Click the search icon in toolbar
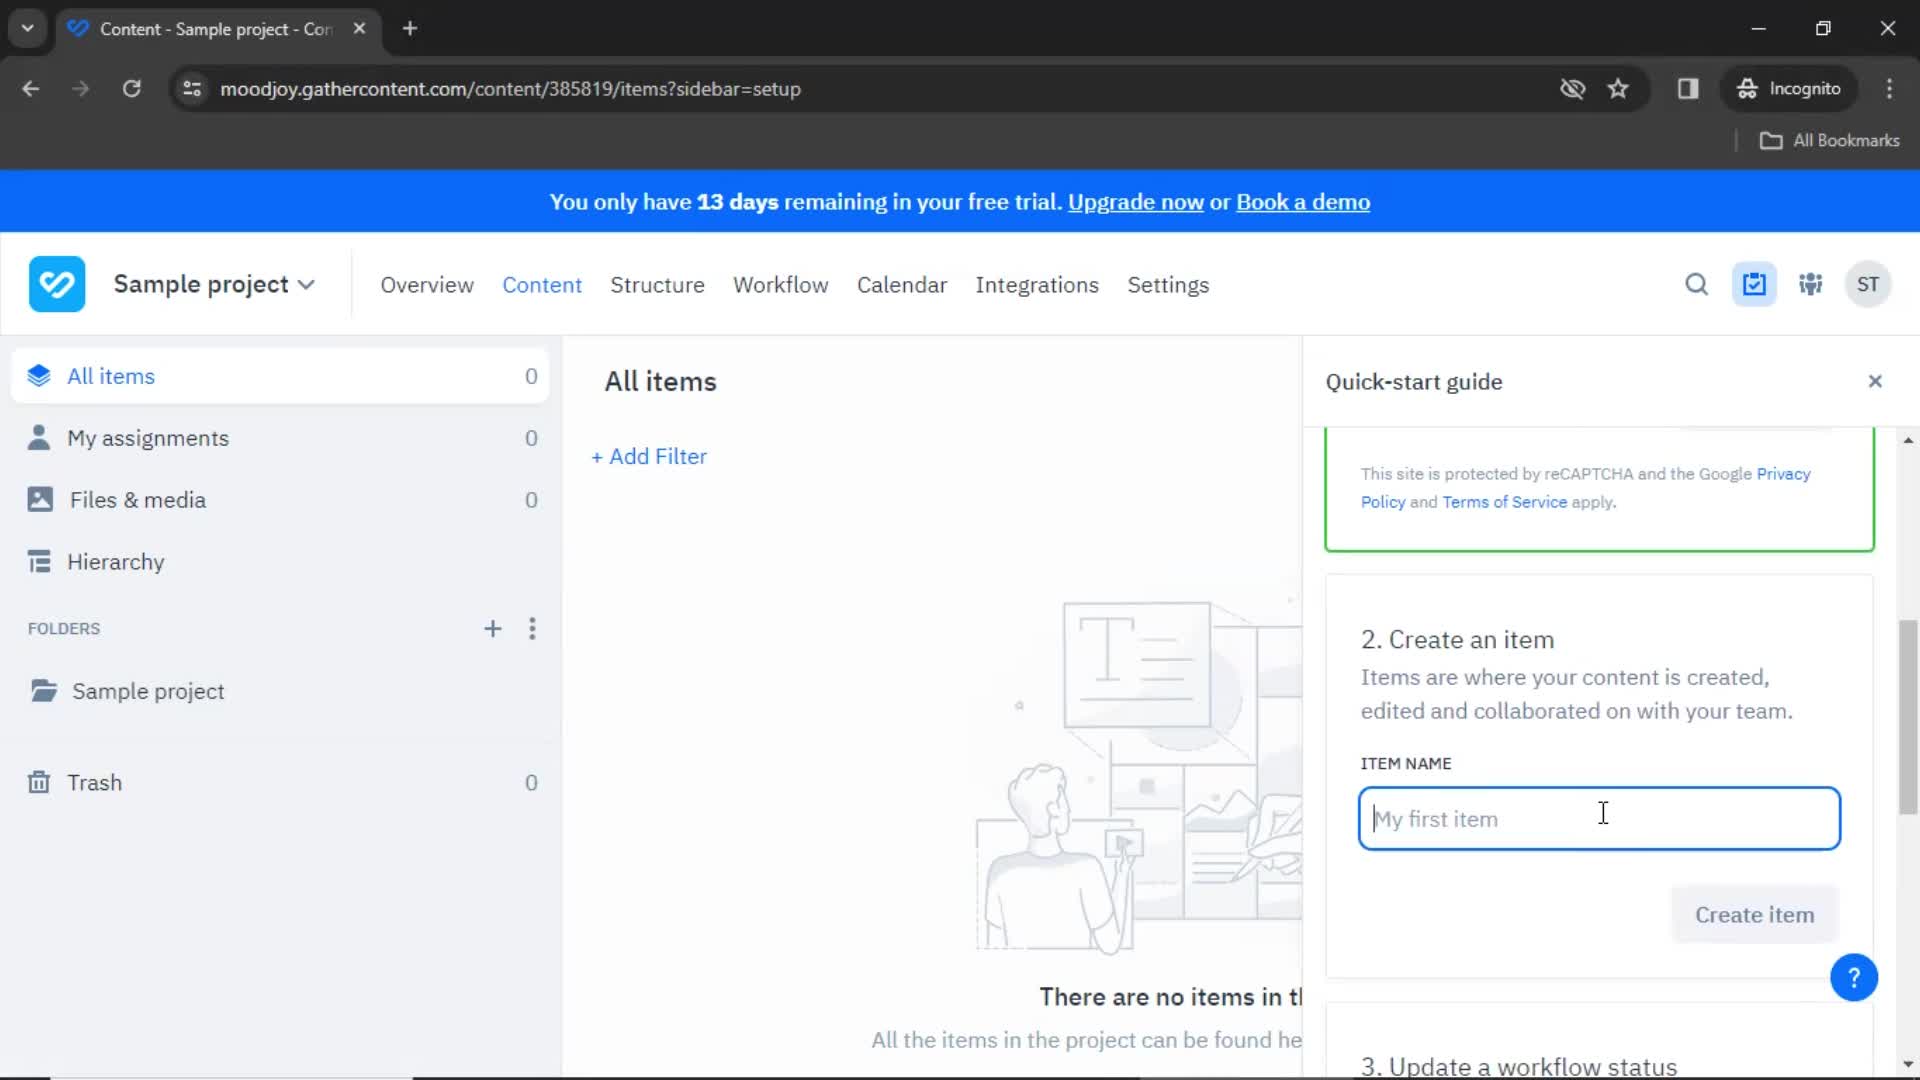The image size is (1920, 1080). [x=1696, y=284]
